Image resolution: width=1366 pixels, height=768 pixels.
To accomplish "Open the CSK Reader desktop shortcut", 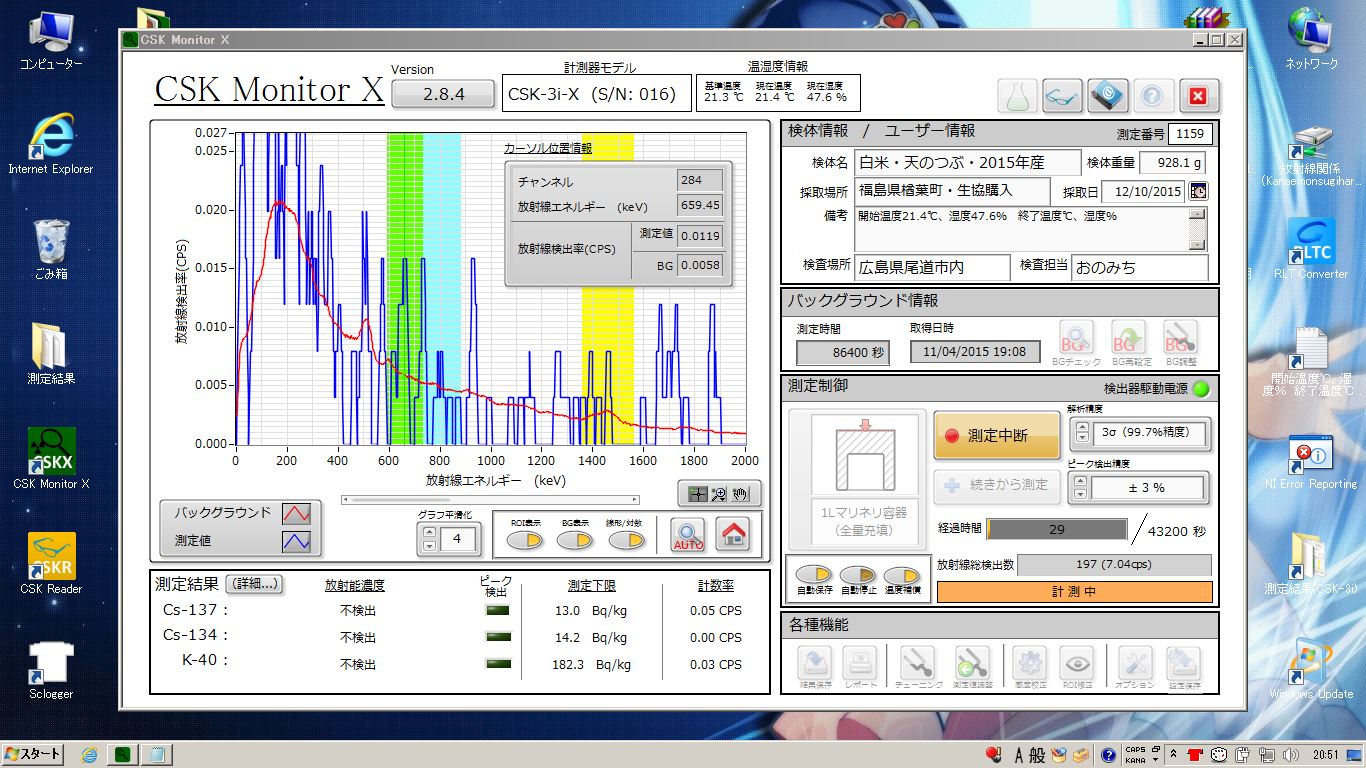I will [x=51, y=564].
